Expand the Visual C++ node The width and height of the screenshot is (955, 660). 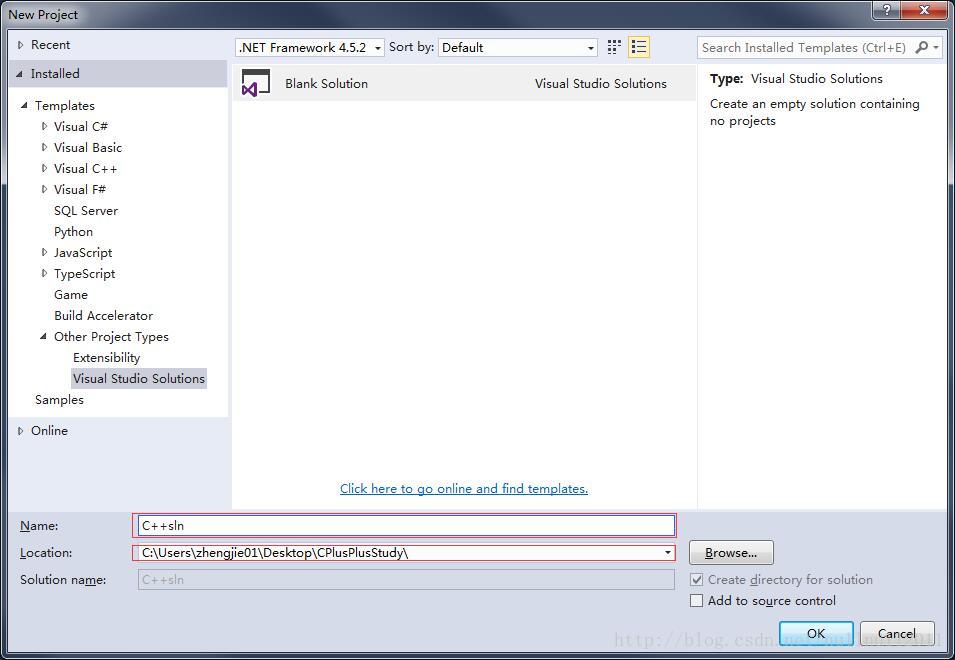44,168
